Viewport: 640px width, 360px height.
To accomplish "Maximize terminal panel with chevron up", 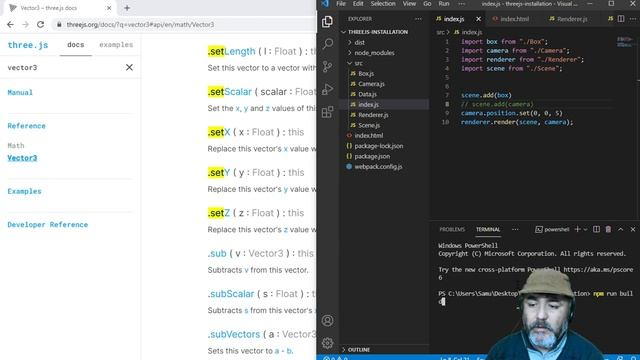I will [620, 229].
